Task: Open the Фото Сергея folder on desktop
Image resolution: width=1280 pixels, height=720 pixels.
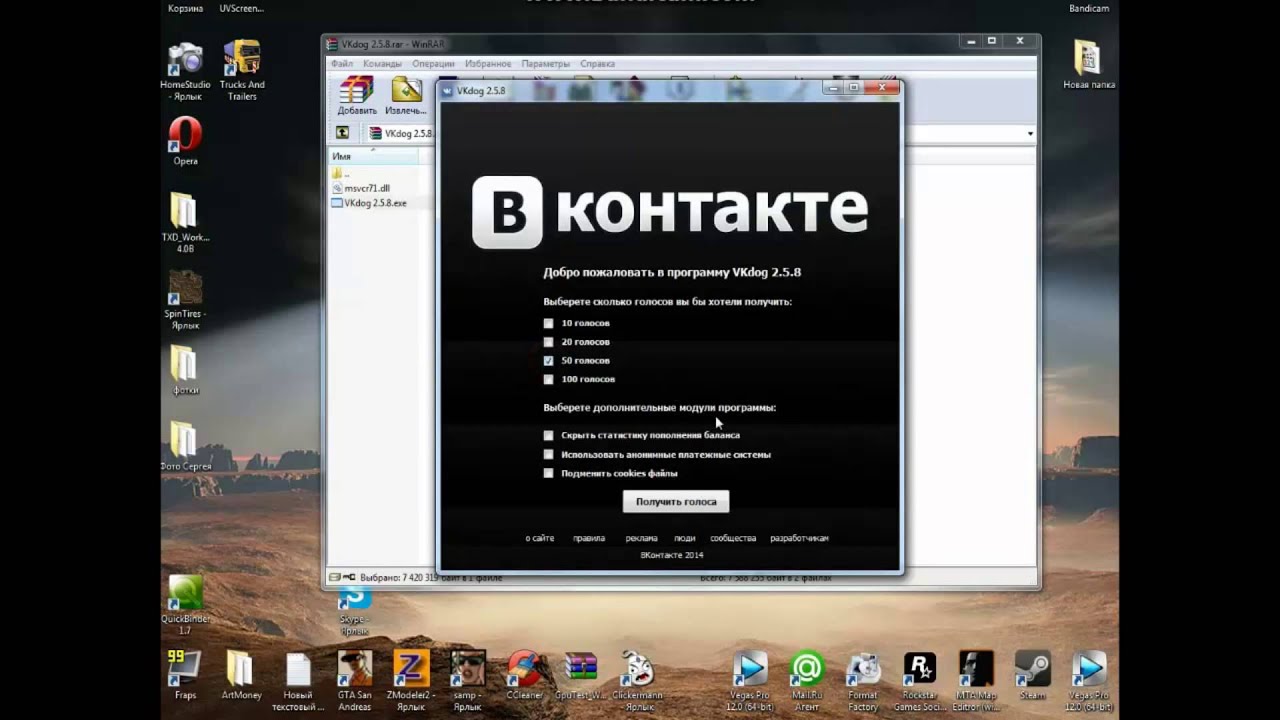Action: (185, 446)
